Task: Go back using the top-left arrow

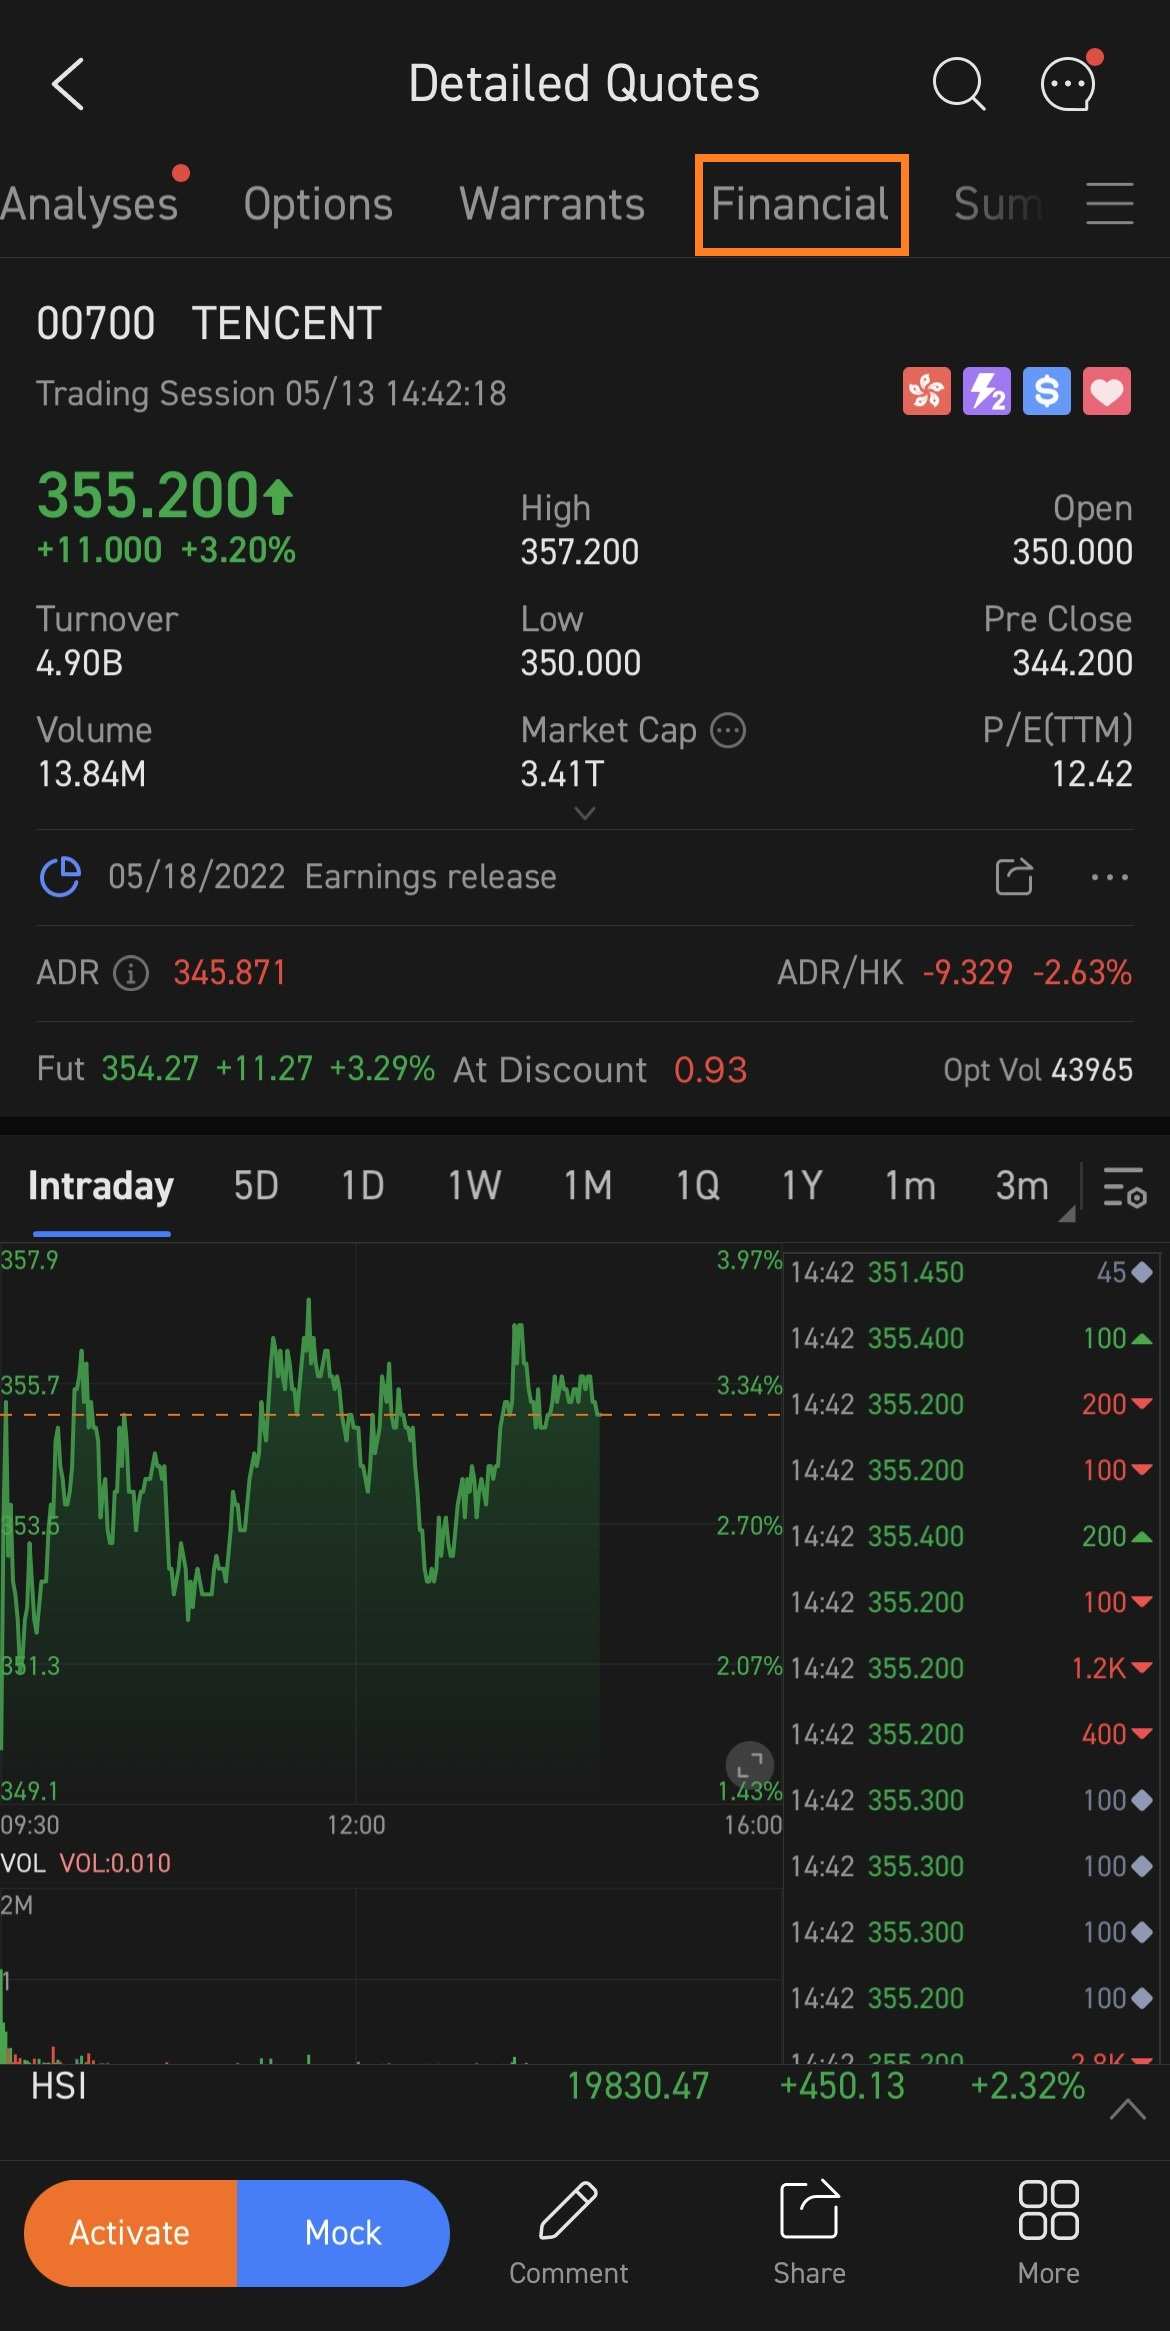Action: [68, 84]
